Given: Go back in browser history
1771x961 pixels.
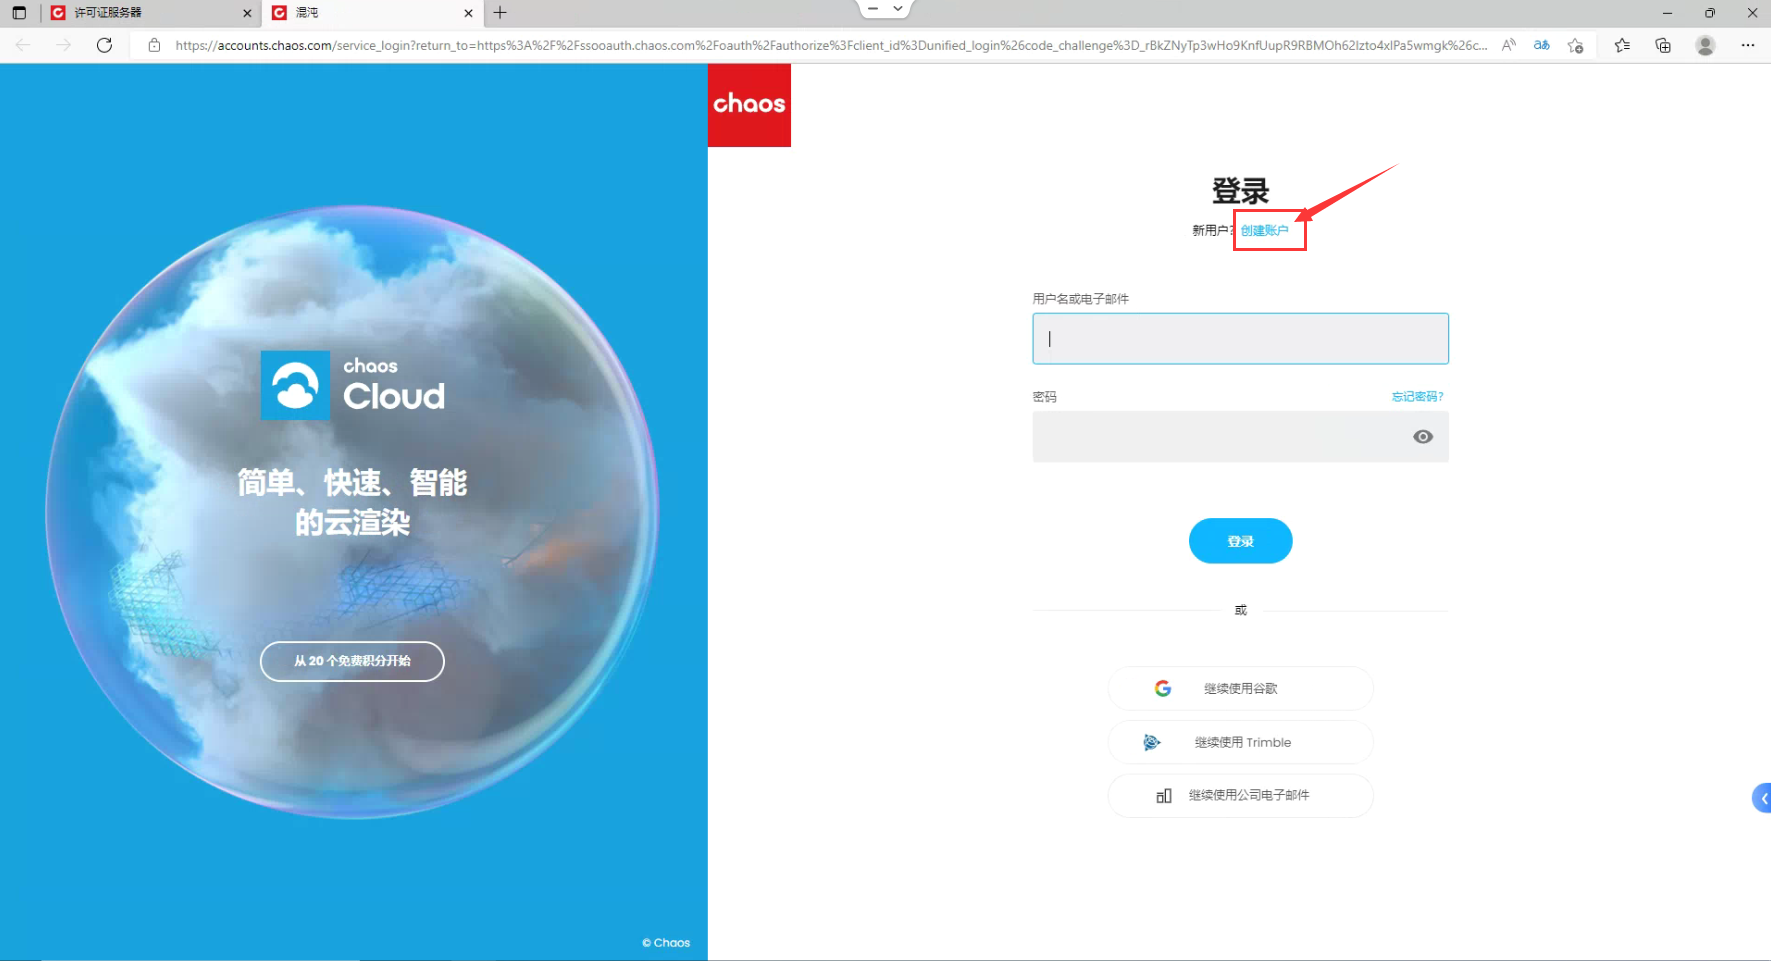Looking at the screenshot, I should tap(23, 45).
